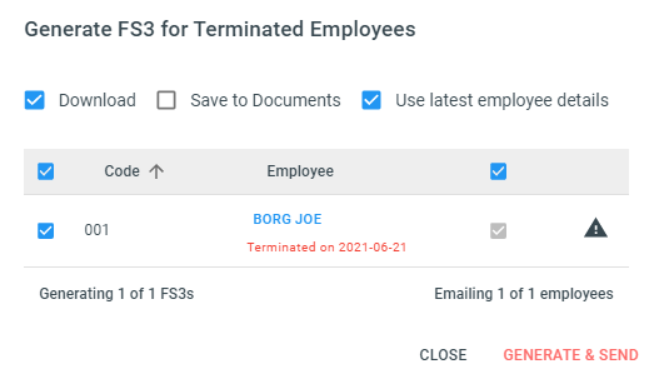
Task: Click the GENERATE & SEND button
Action: coord(570,355)
